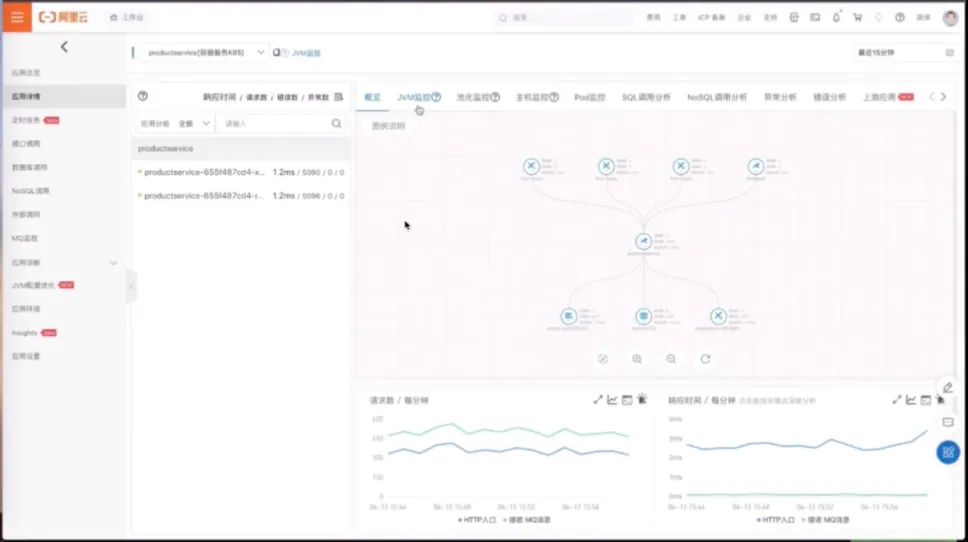Select the productservice group row
This screenshot has width=968, height=542.
tap(241, 149)
